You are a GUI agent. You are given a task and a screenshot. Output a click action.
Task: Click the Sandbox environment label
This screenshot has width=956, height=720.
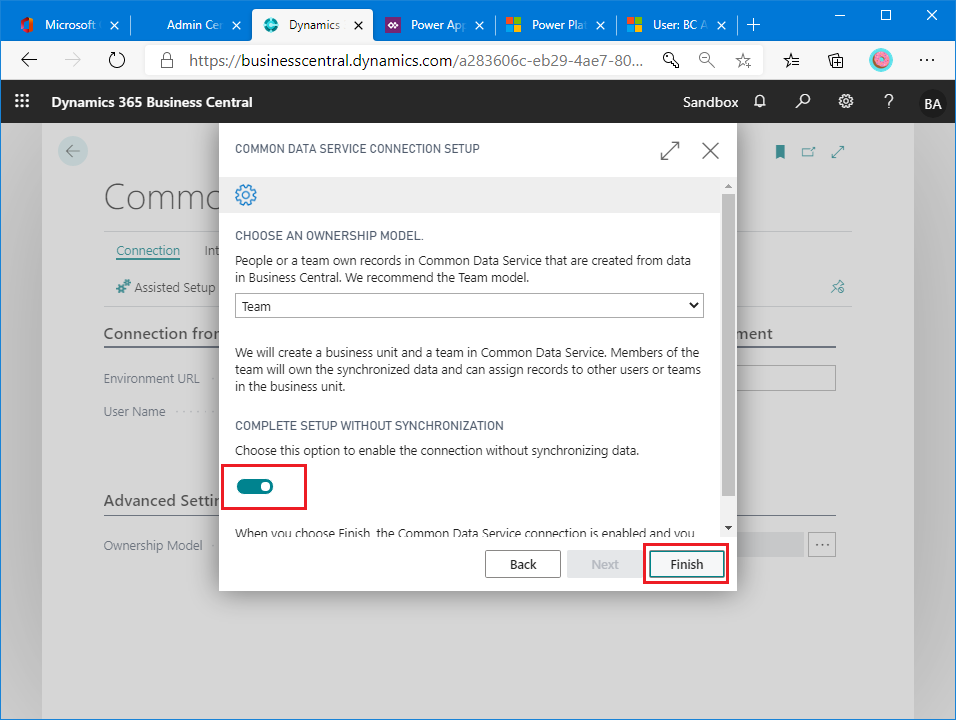click(710, 102)
